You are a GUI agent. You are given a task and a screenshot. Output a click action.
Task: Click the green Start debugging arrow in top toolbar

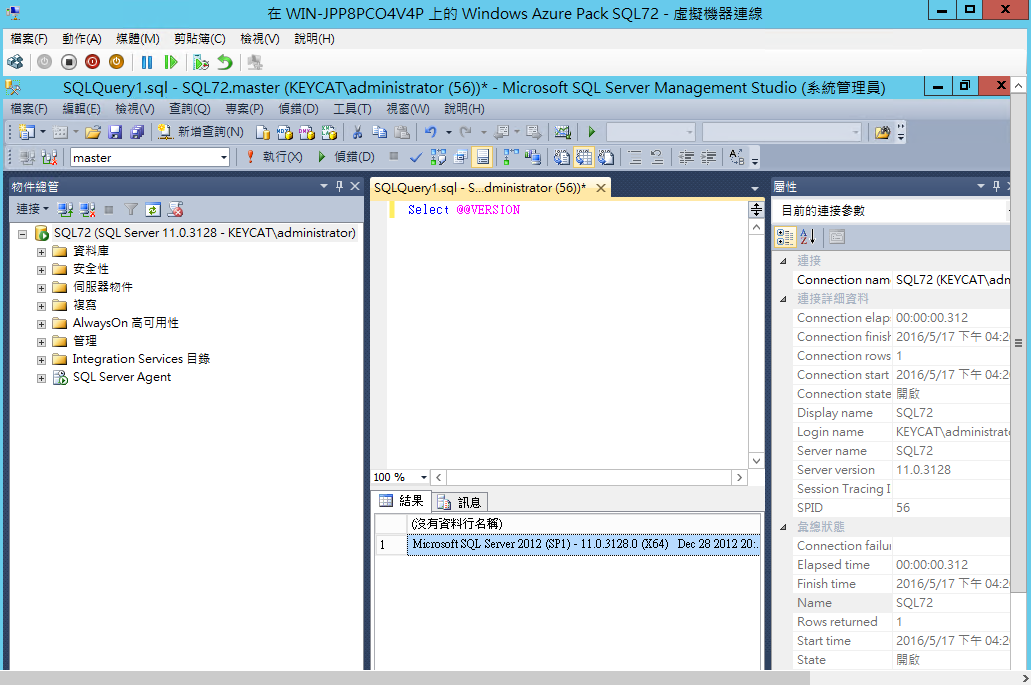click(592, 132)
